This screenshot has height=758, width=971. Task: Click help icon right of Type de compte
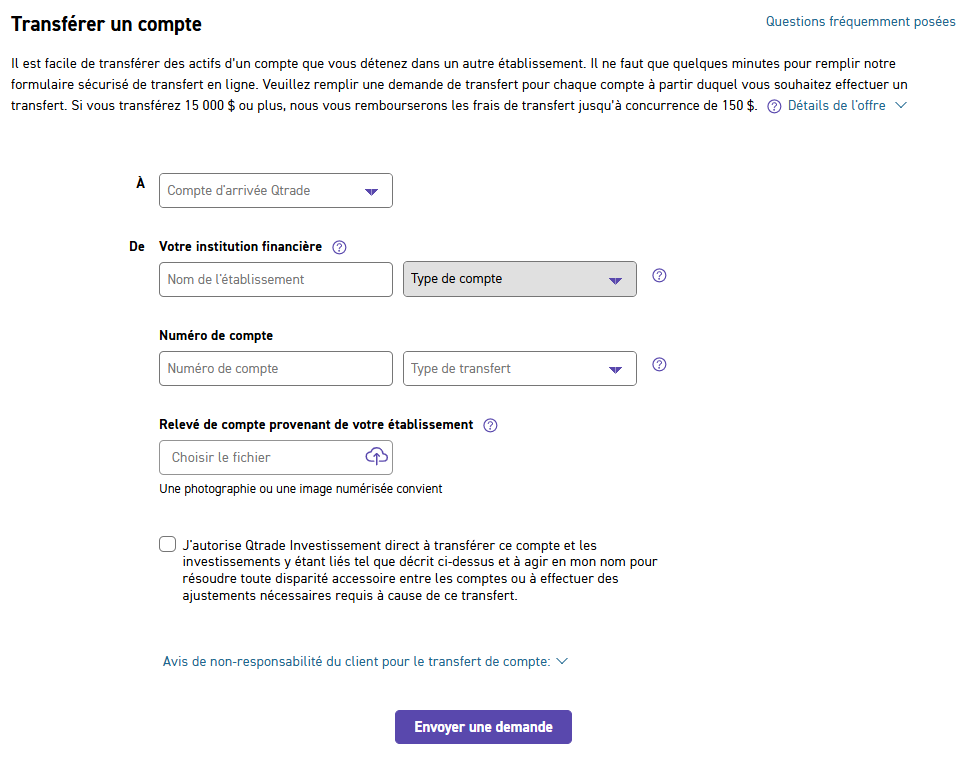[x=659, y=276]
